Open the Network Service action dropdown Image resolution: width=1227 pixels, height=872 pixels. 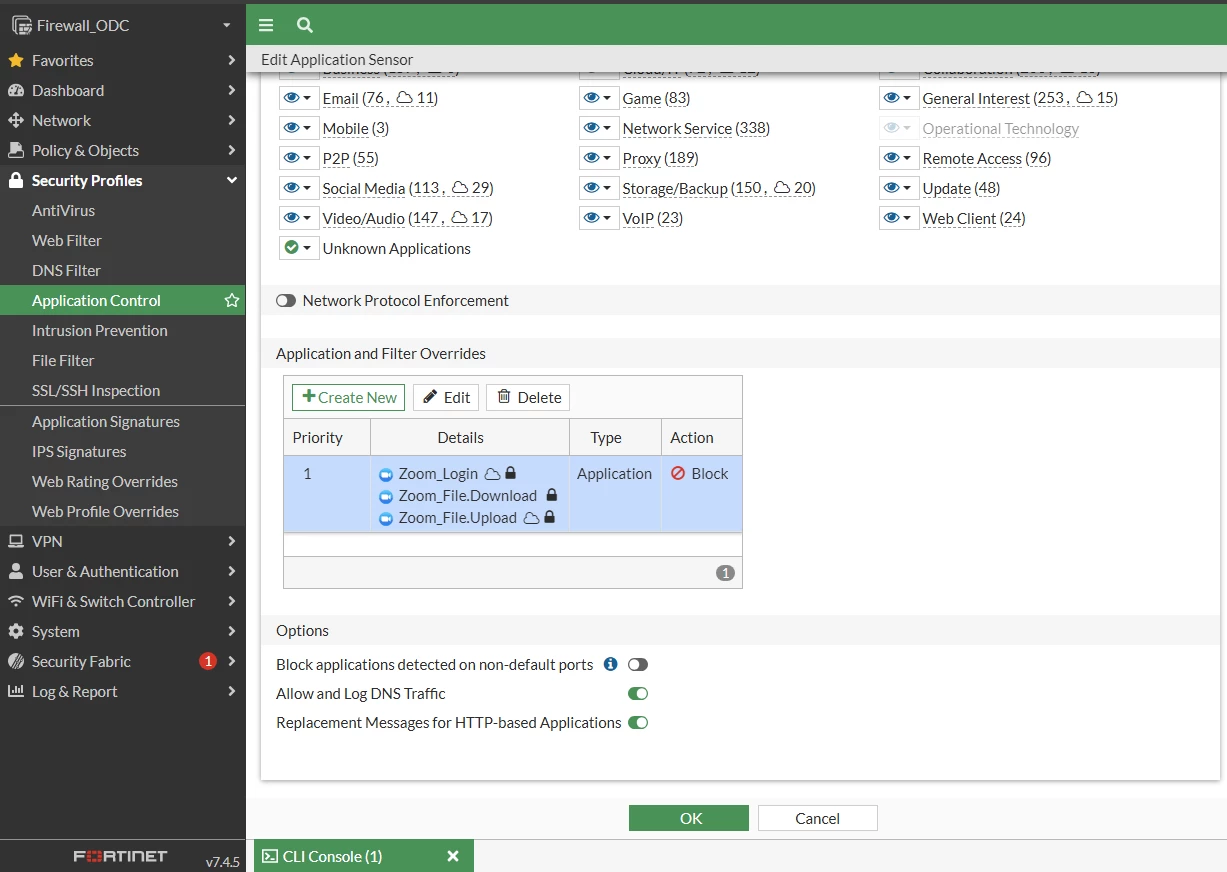tap(598, 128)
